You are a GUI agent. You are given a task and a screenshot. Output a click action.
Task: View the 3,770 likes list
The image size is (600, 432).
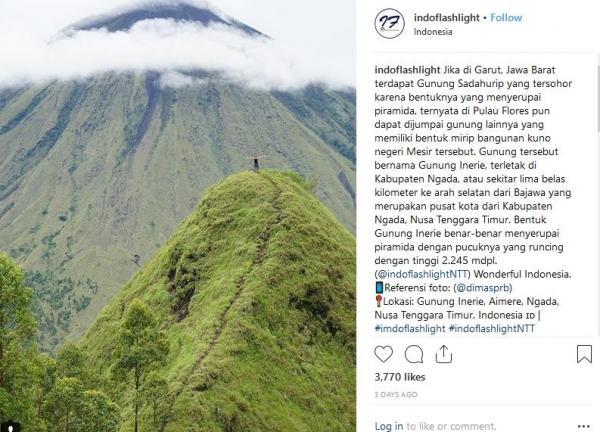click(x=400, y=377)
